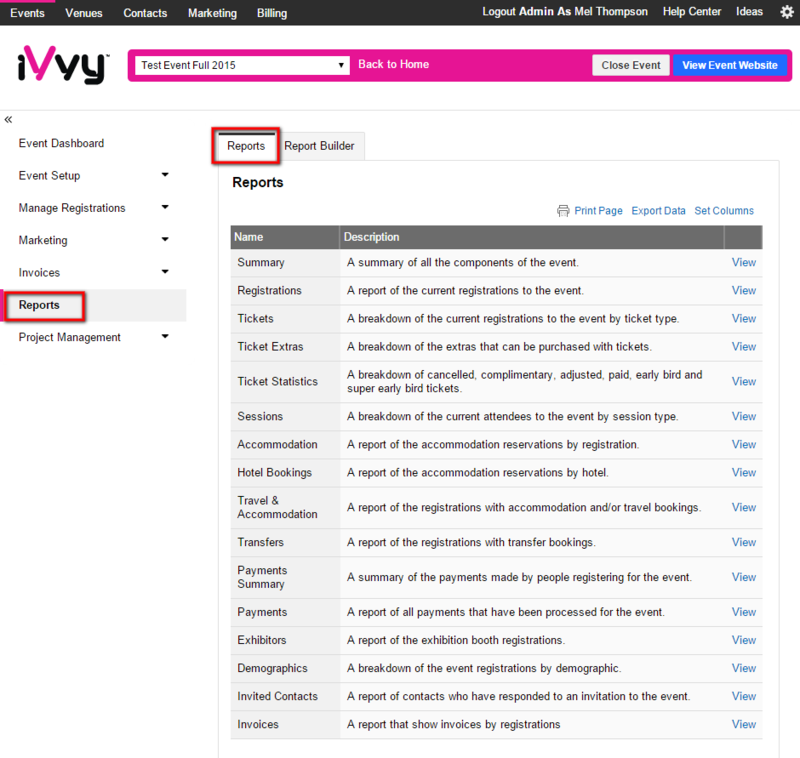Screen dimensions: 800x758
Task: Click the Print Page link
Action: (x=598, y=211)
